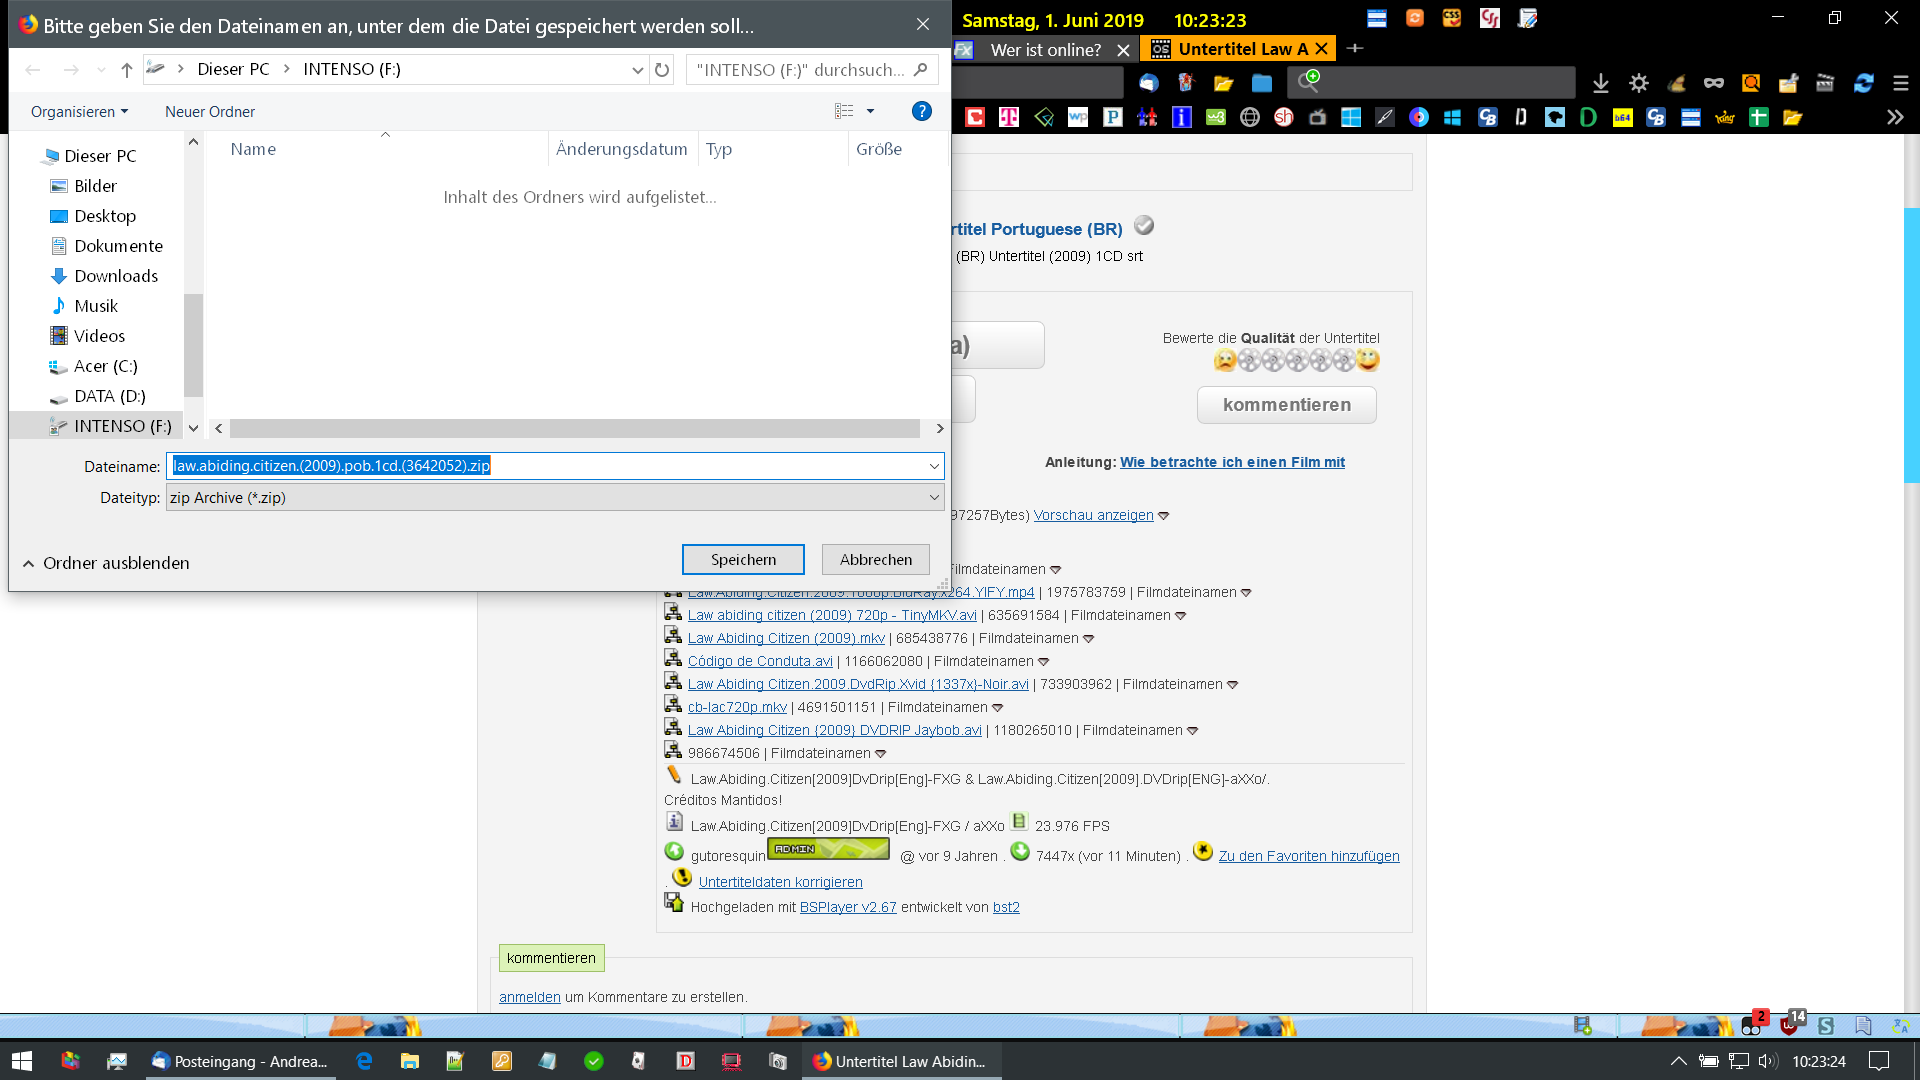
Task: Select Downloads in navigation pane
Action: [x=115, y=276]
